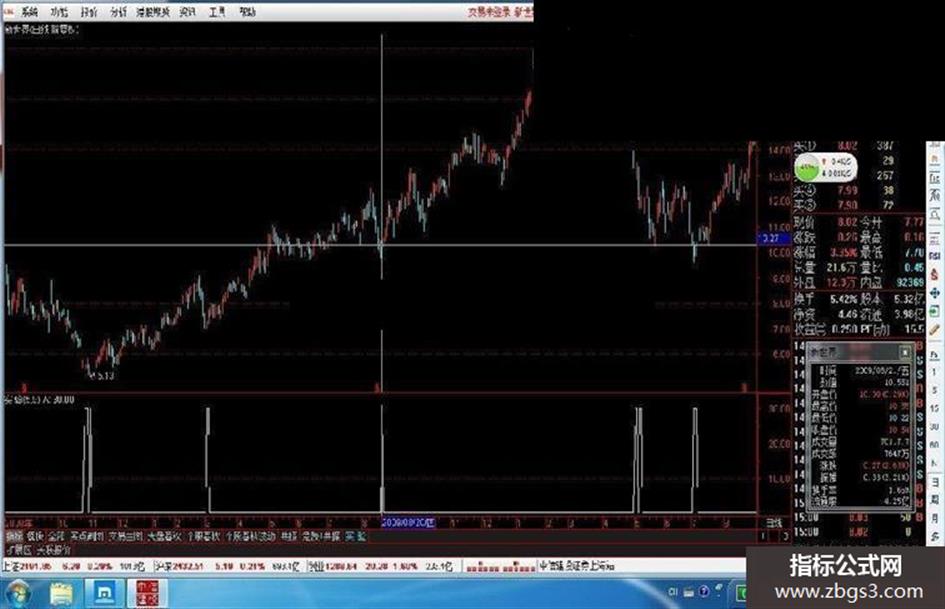
Task: Click the small '1' page button under 日线
Action: pyautogui.click(x=764, y=536)
